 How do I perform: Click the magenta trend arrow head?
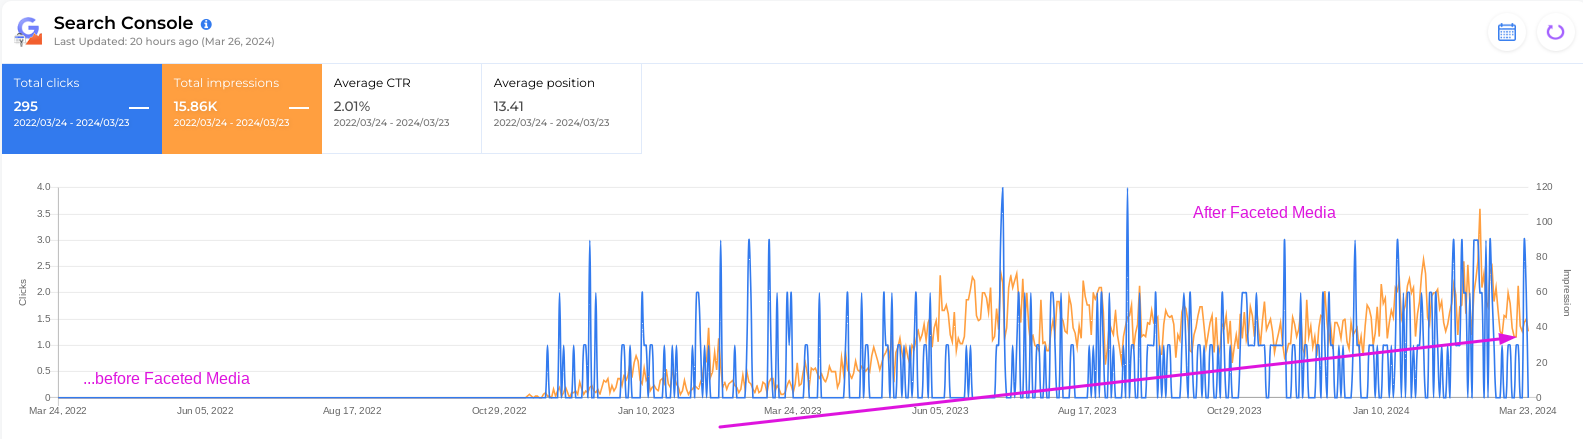point(1509,338)
